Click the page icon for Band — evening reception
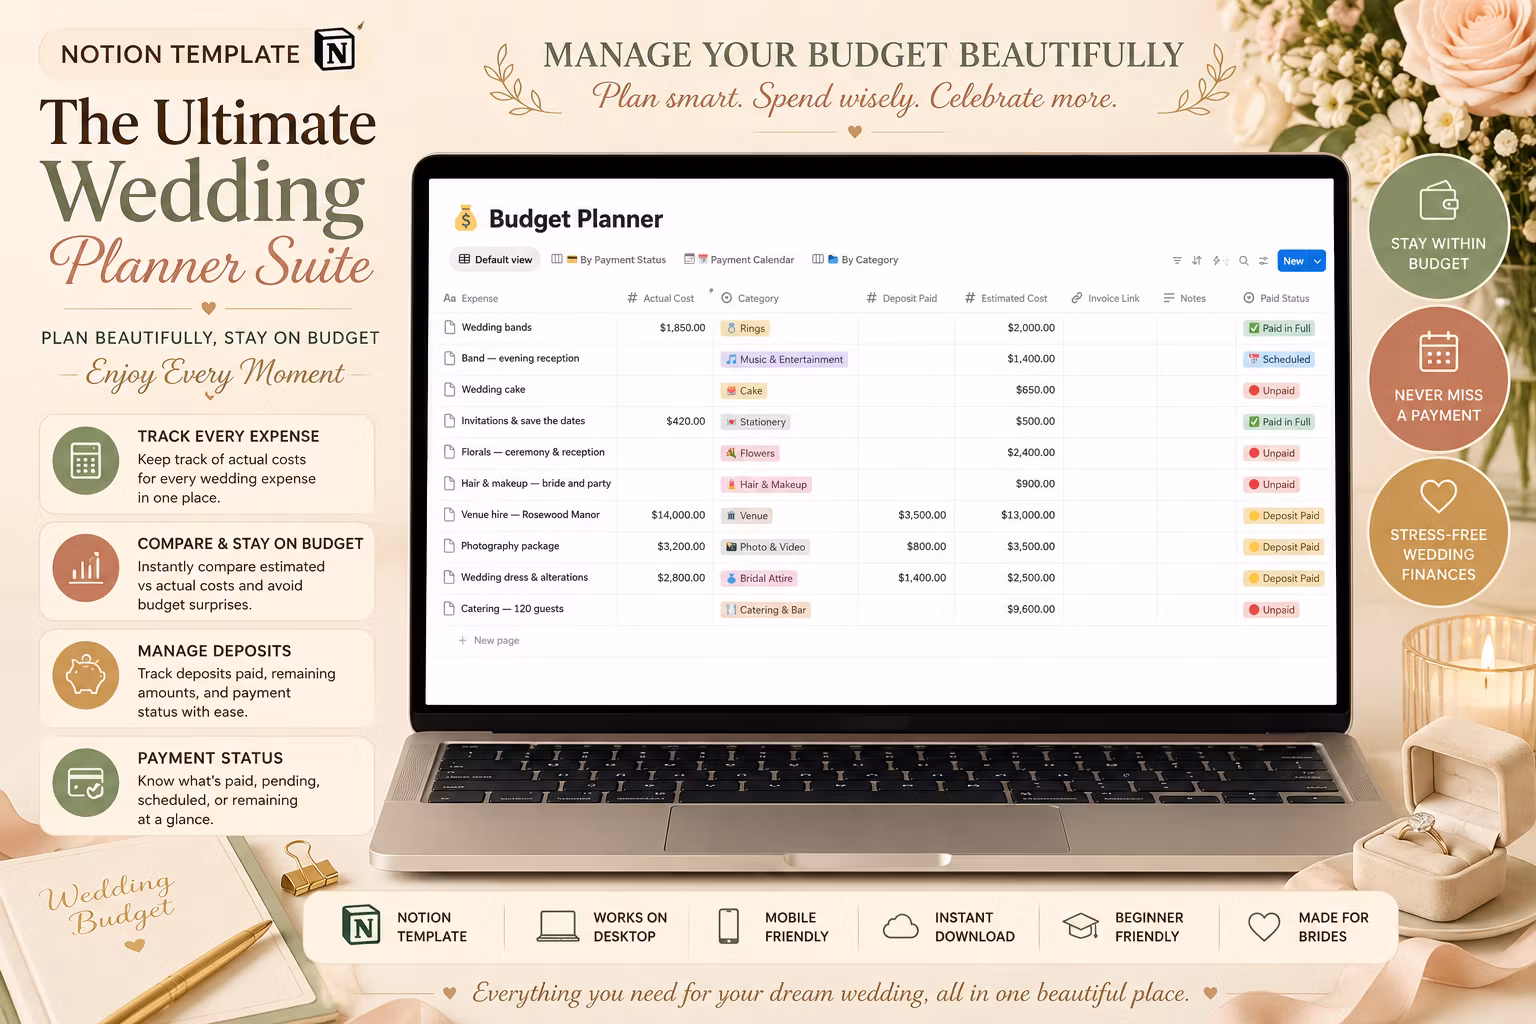The height and width of the screenshot is (1024, 1536). [449, 358]
